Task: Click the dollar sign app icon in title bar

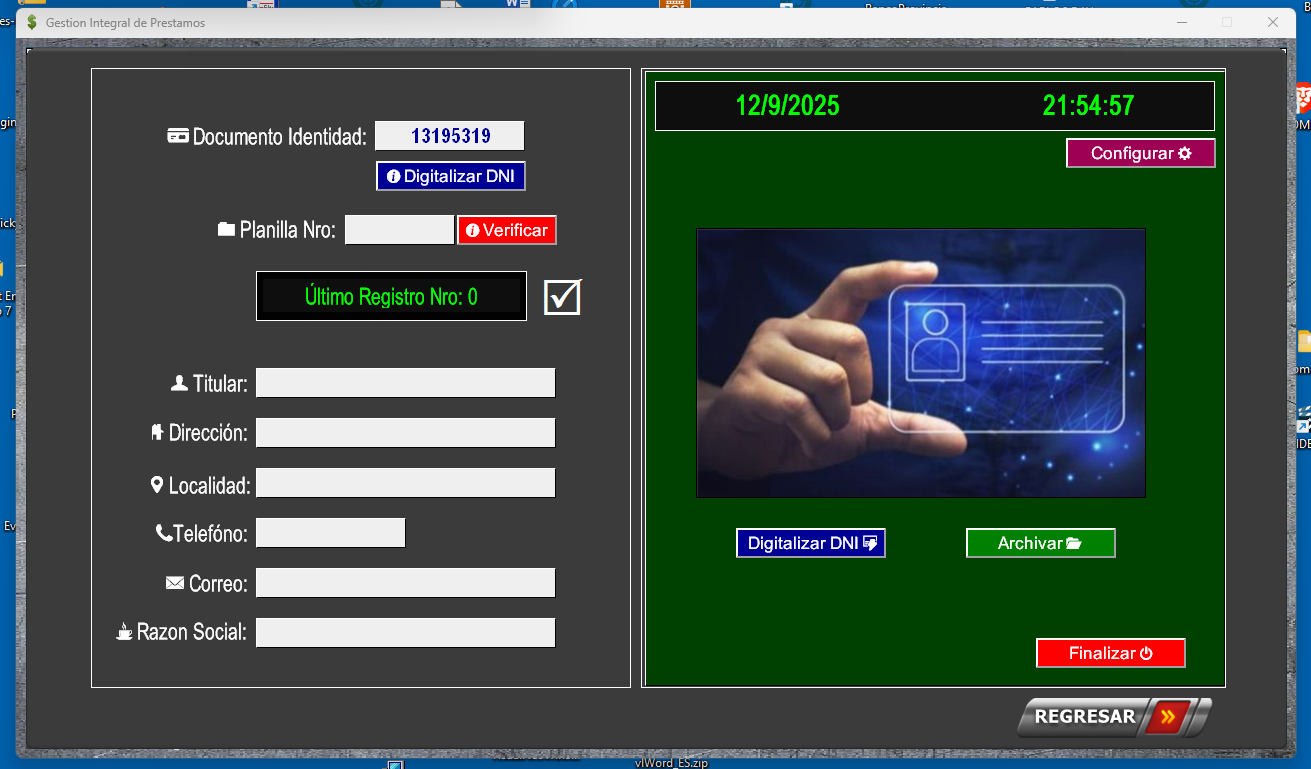Action: 33,22
